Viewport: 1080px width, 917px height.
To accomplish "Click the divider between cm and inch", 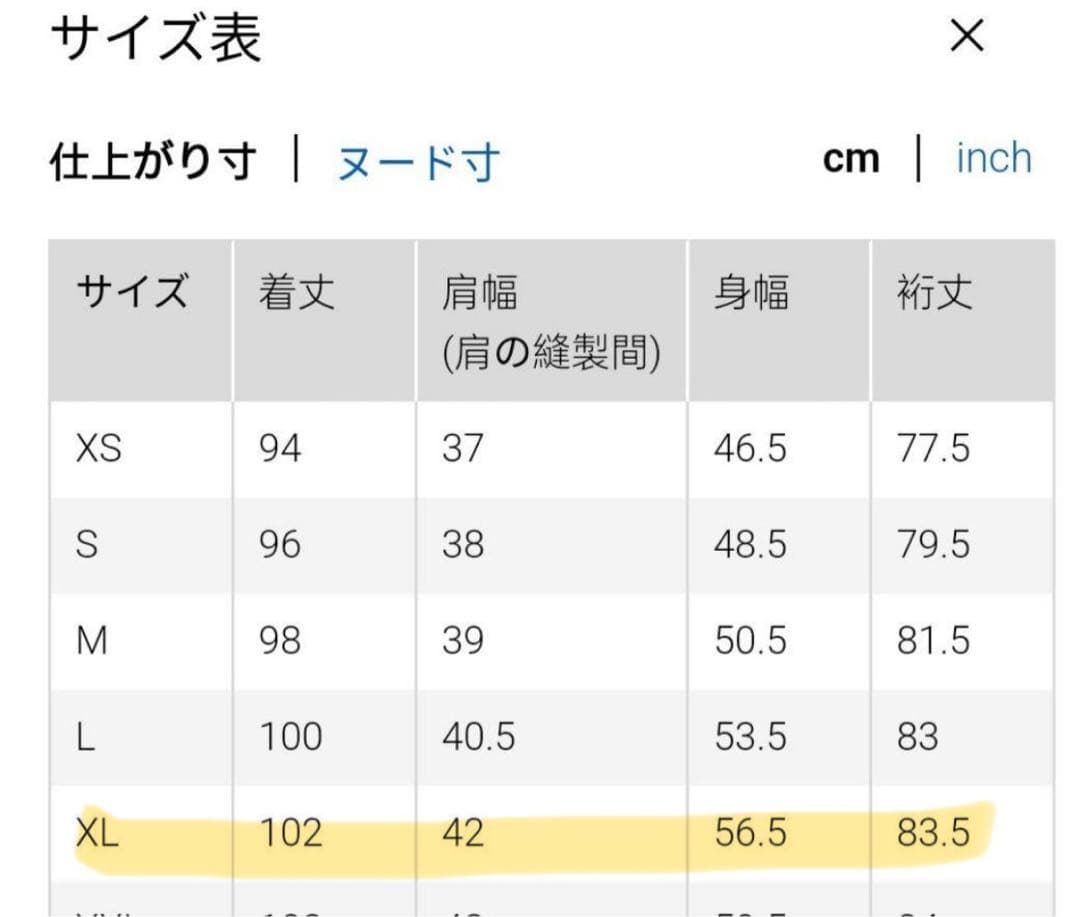I will [x=920, y=158].
